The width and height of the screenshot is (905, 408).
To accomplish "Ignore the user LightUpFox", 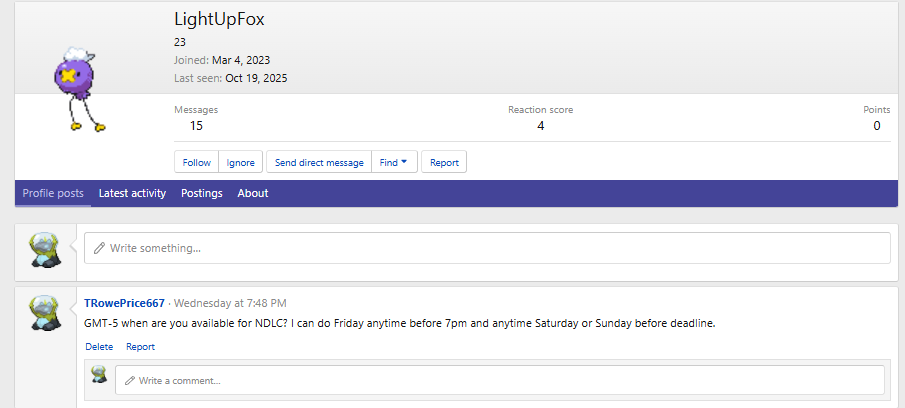I will point(240,162).
